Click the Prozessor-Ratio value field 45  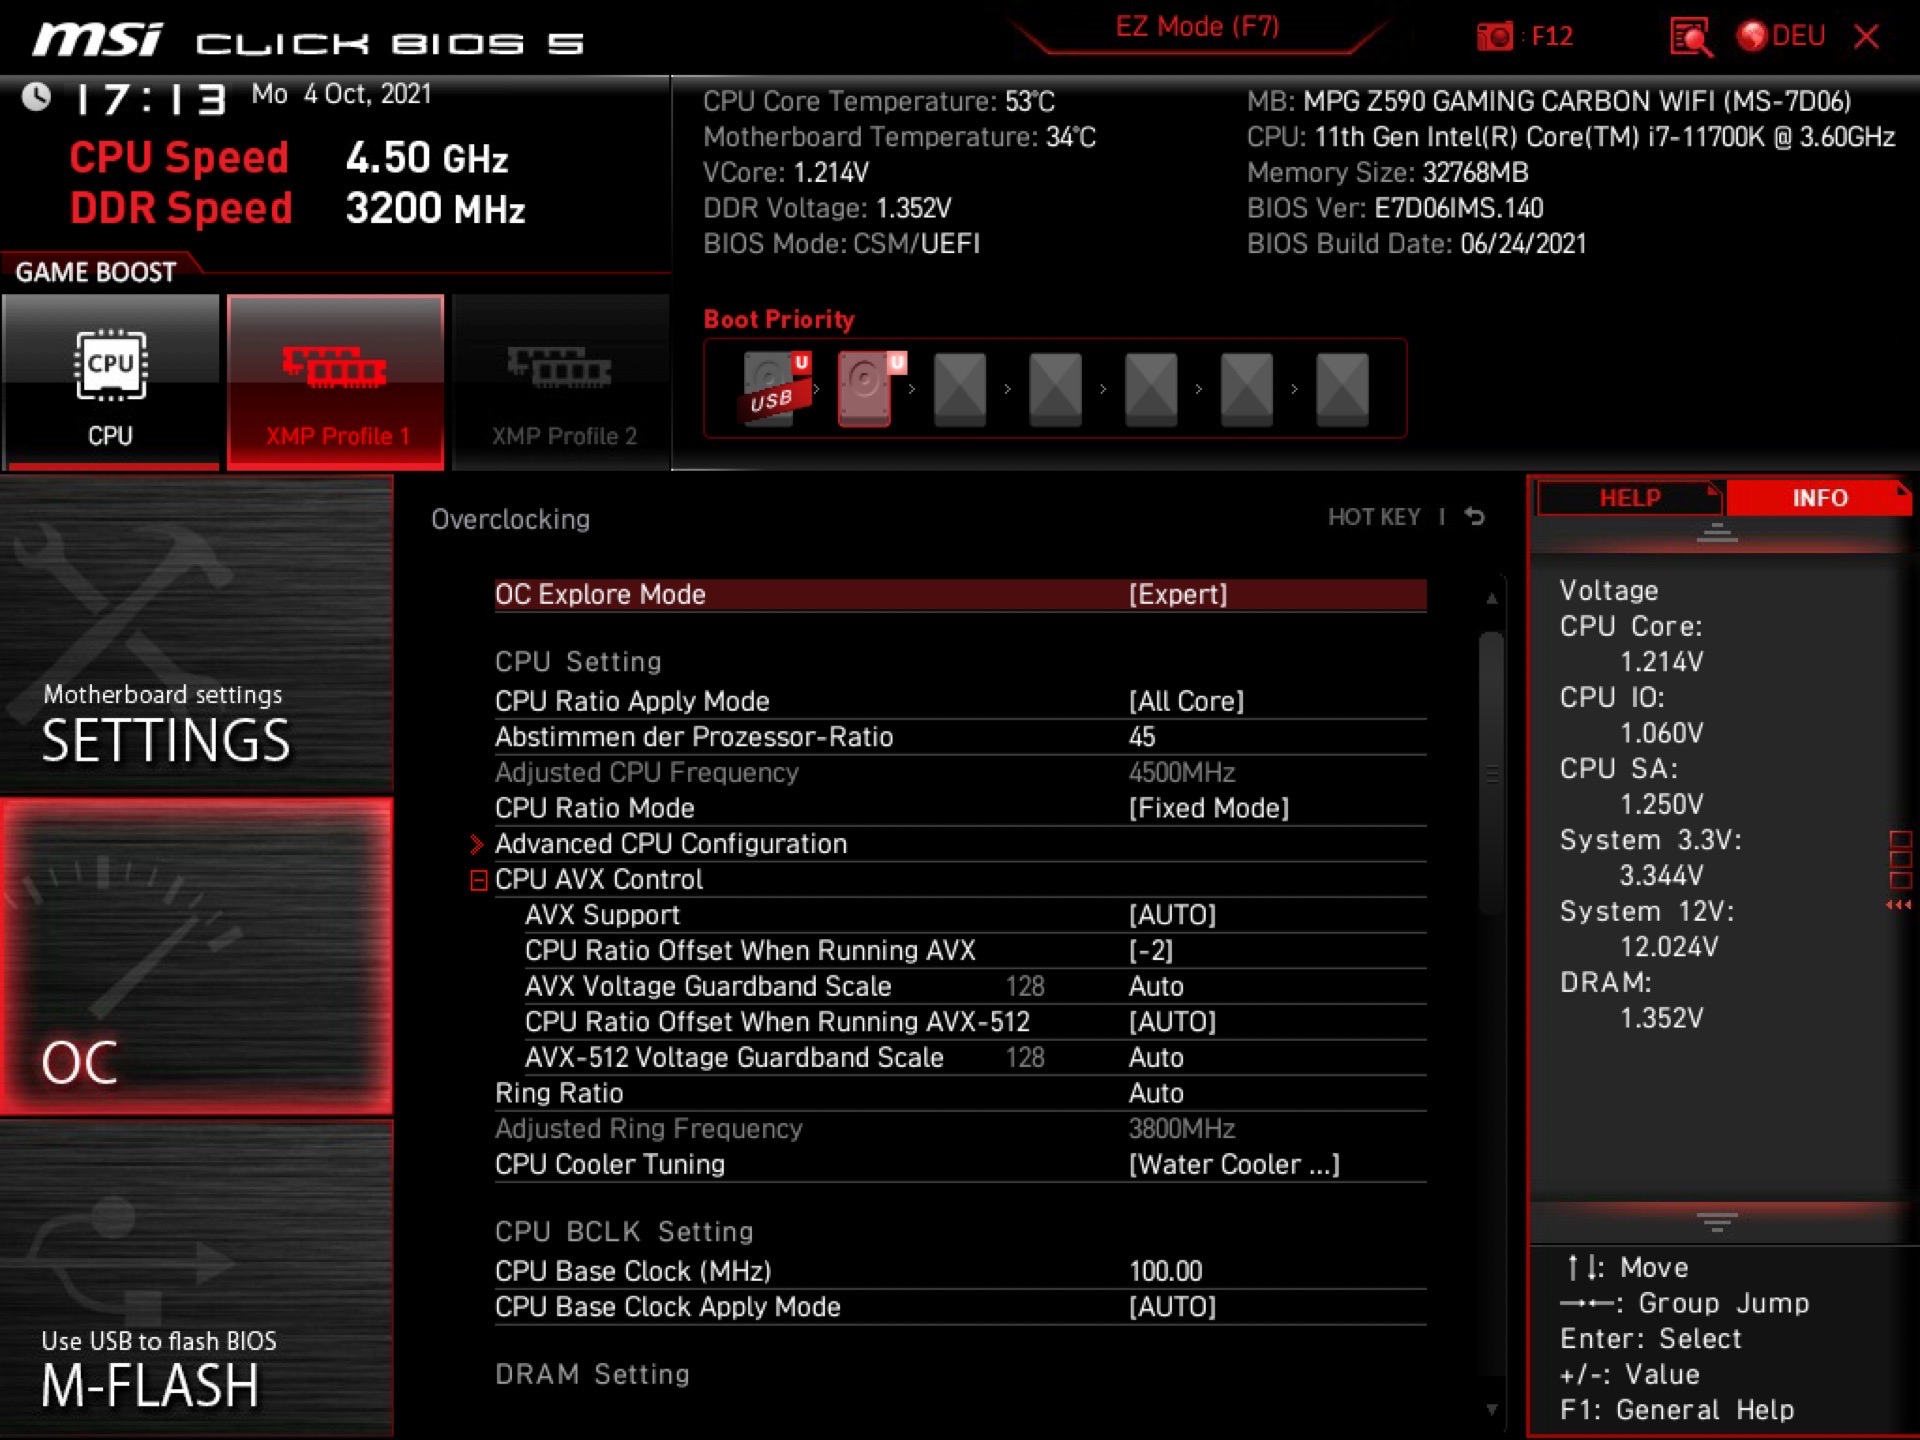pos(1142,737)
